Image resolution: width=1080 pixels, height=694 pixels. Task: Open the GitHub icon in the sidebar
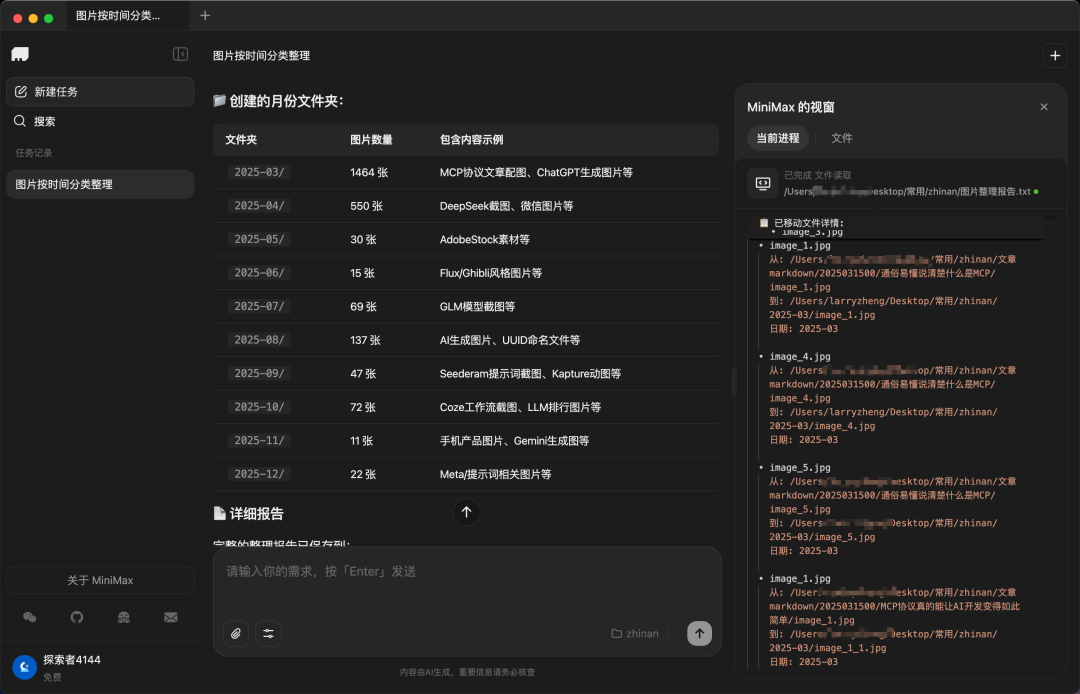tap(76, 617)
